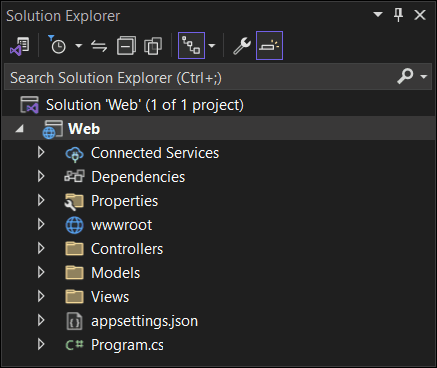Expand the Program.cs node
437x368 pixels.
[x=41, y=344]
